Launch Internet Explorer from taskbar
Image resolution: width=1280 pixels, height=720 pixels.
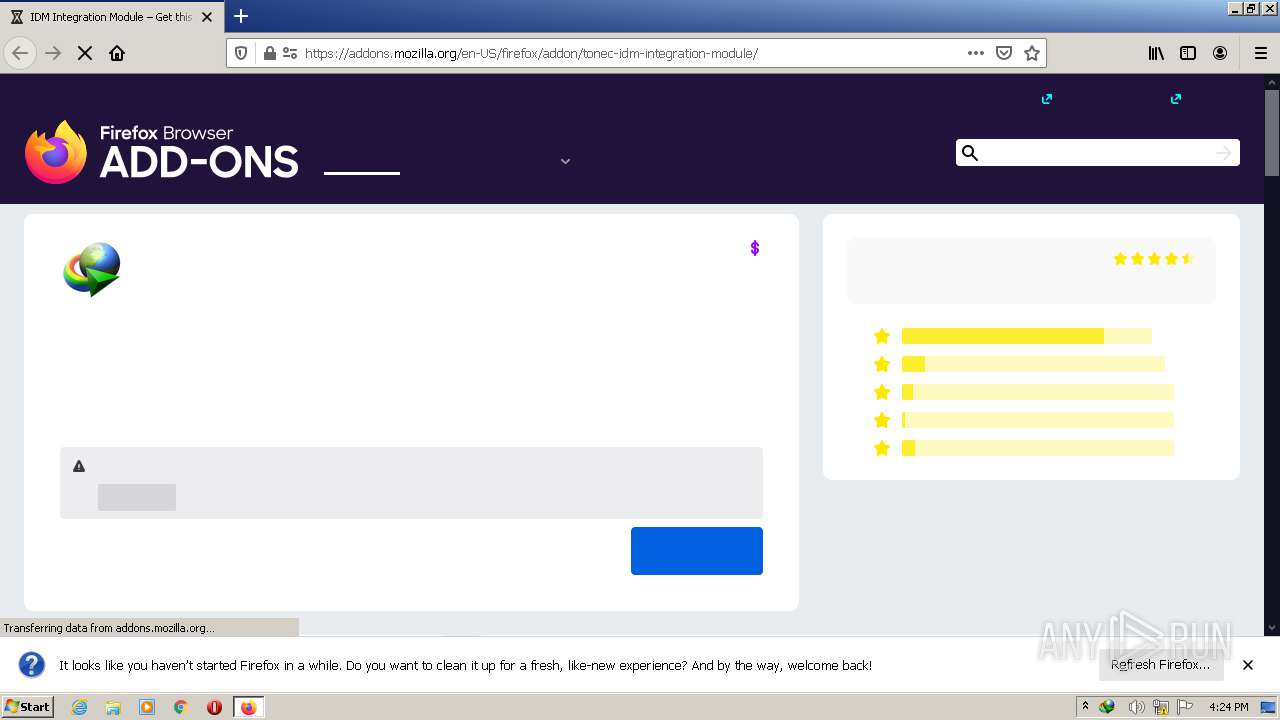pos(80,707)
